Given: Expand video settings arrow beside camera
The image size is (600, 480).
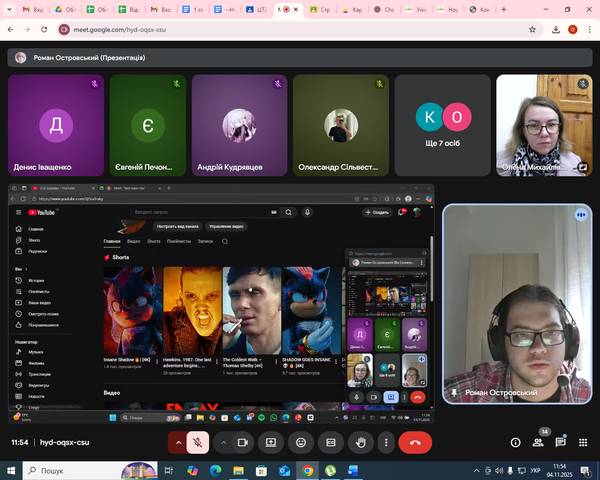Looking at the screenshot, I should pyautogui.click(x=222, y=442).
